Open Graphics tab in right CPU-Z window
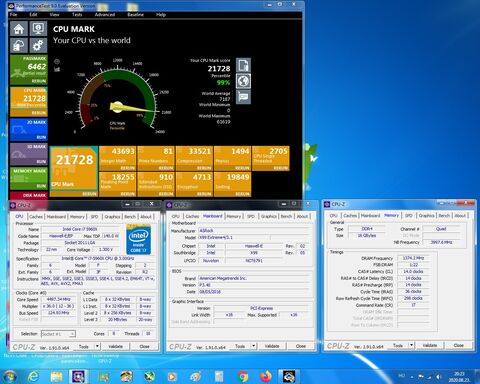The image size is (480, 384). (426, 216)
